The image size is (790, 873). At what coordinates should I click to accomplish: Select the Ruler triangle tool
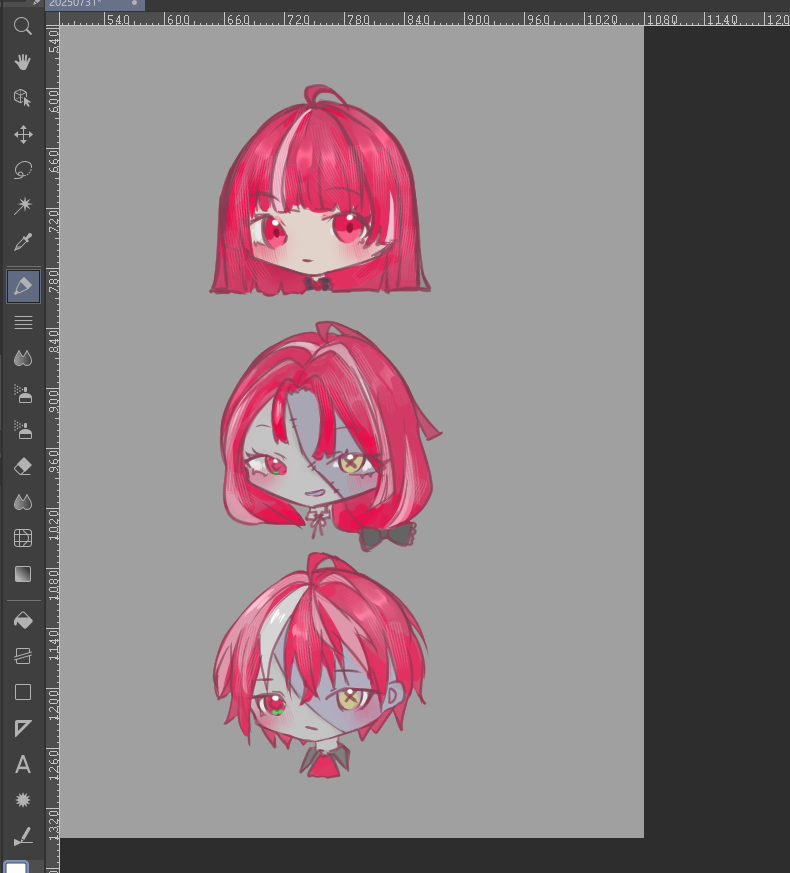click(x=23, y=728)
